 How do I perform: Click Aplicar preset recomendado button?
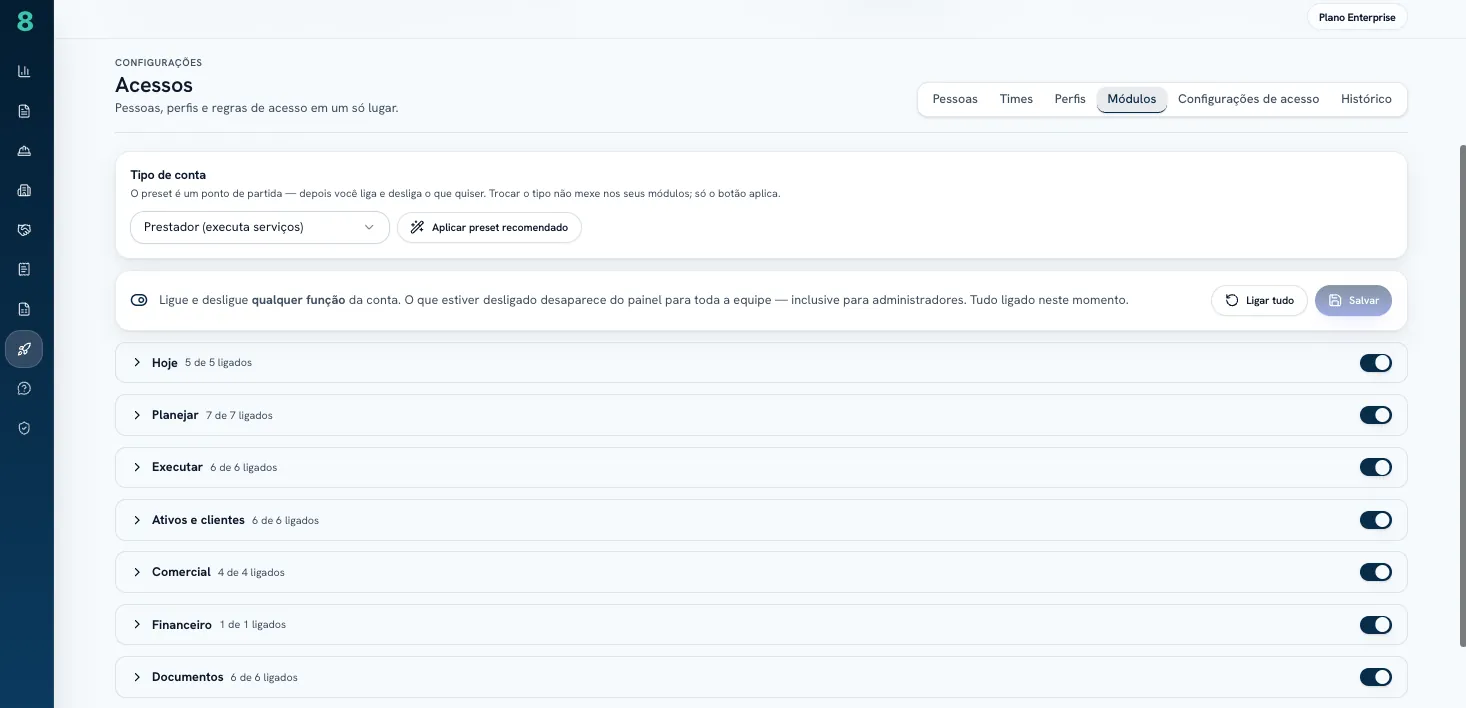point(489,227)
